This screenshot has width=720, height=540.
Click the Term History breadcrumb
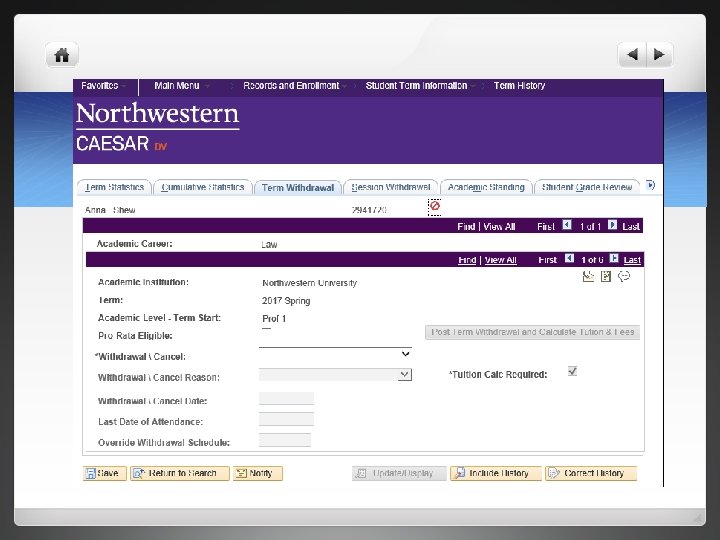click(519, 86)
